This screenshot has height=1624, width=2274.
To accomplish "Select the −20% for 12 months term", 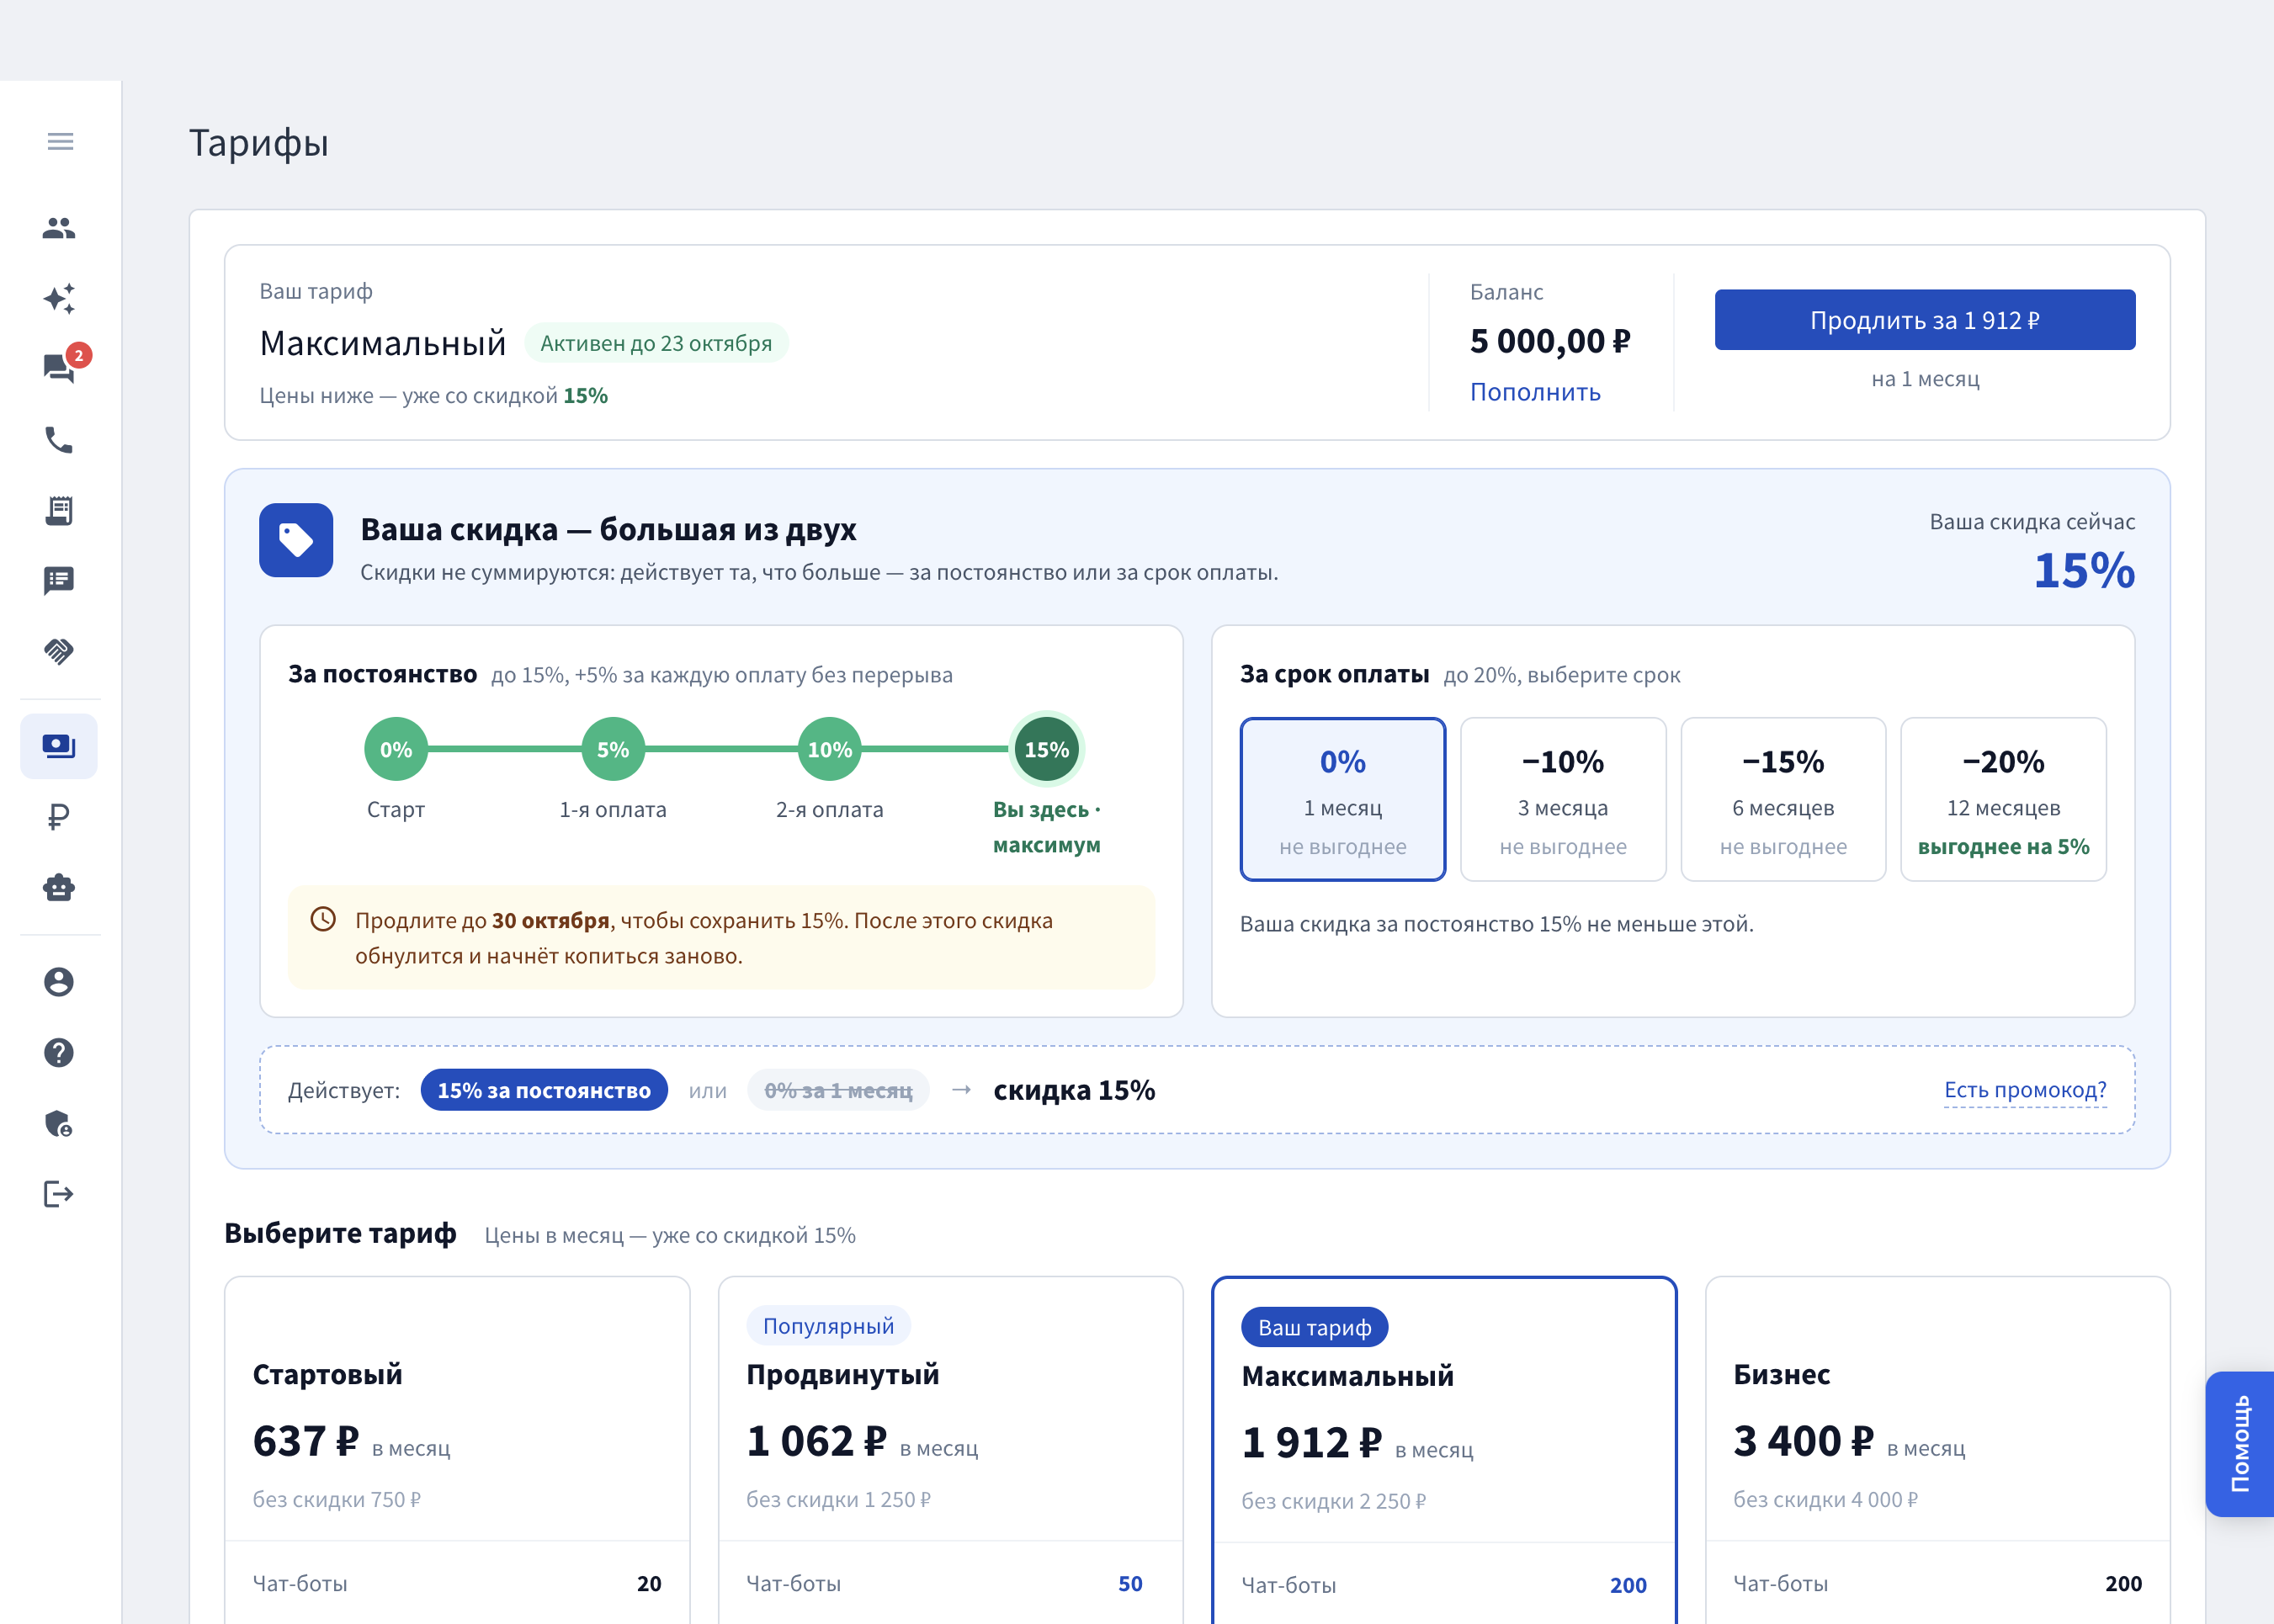I will pyautogui.click(x=2003, y=800).
